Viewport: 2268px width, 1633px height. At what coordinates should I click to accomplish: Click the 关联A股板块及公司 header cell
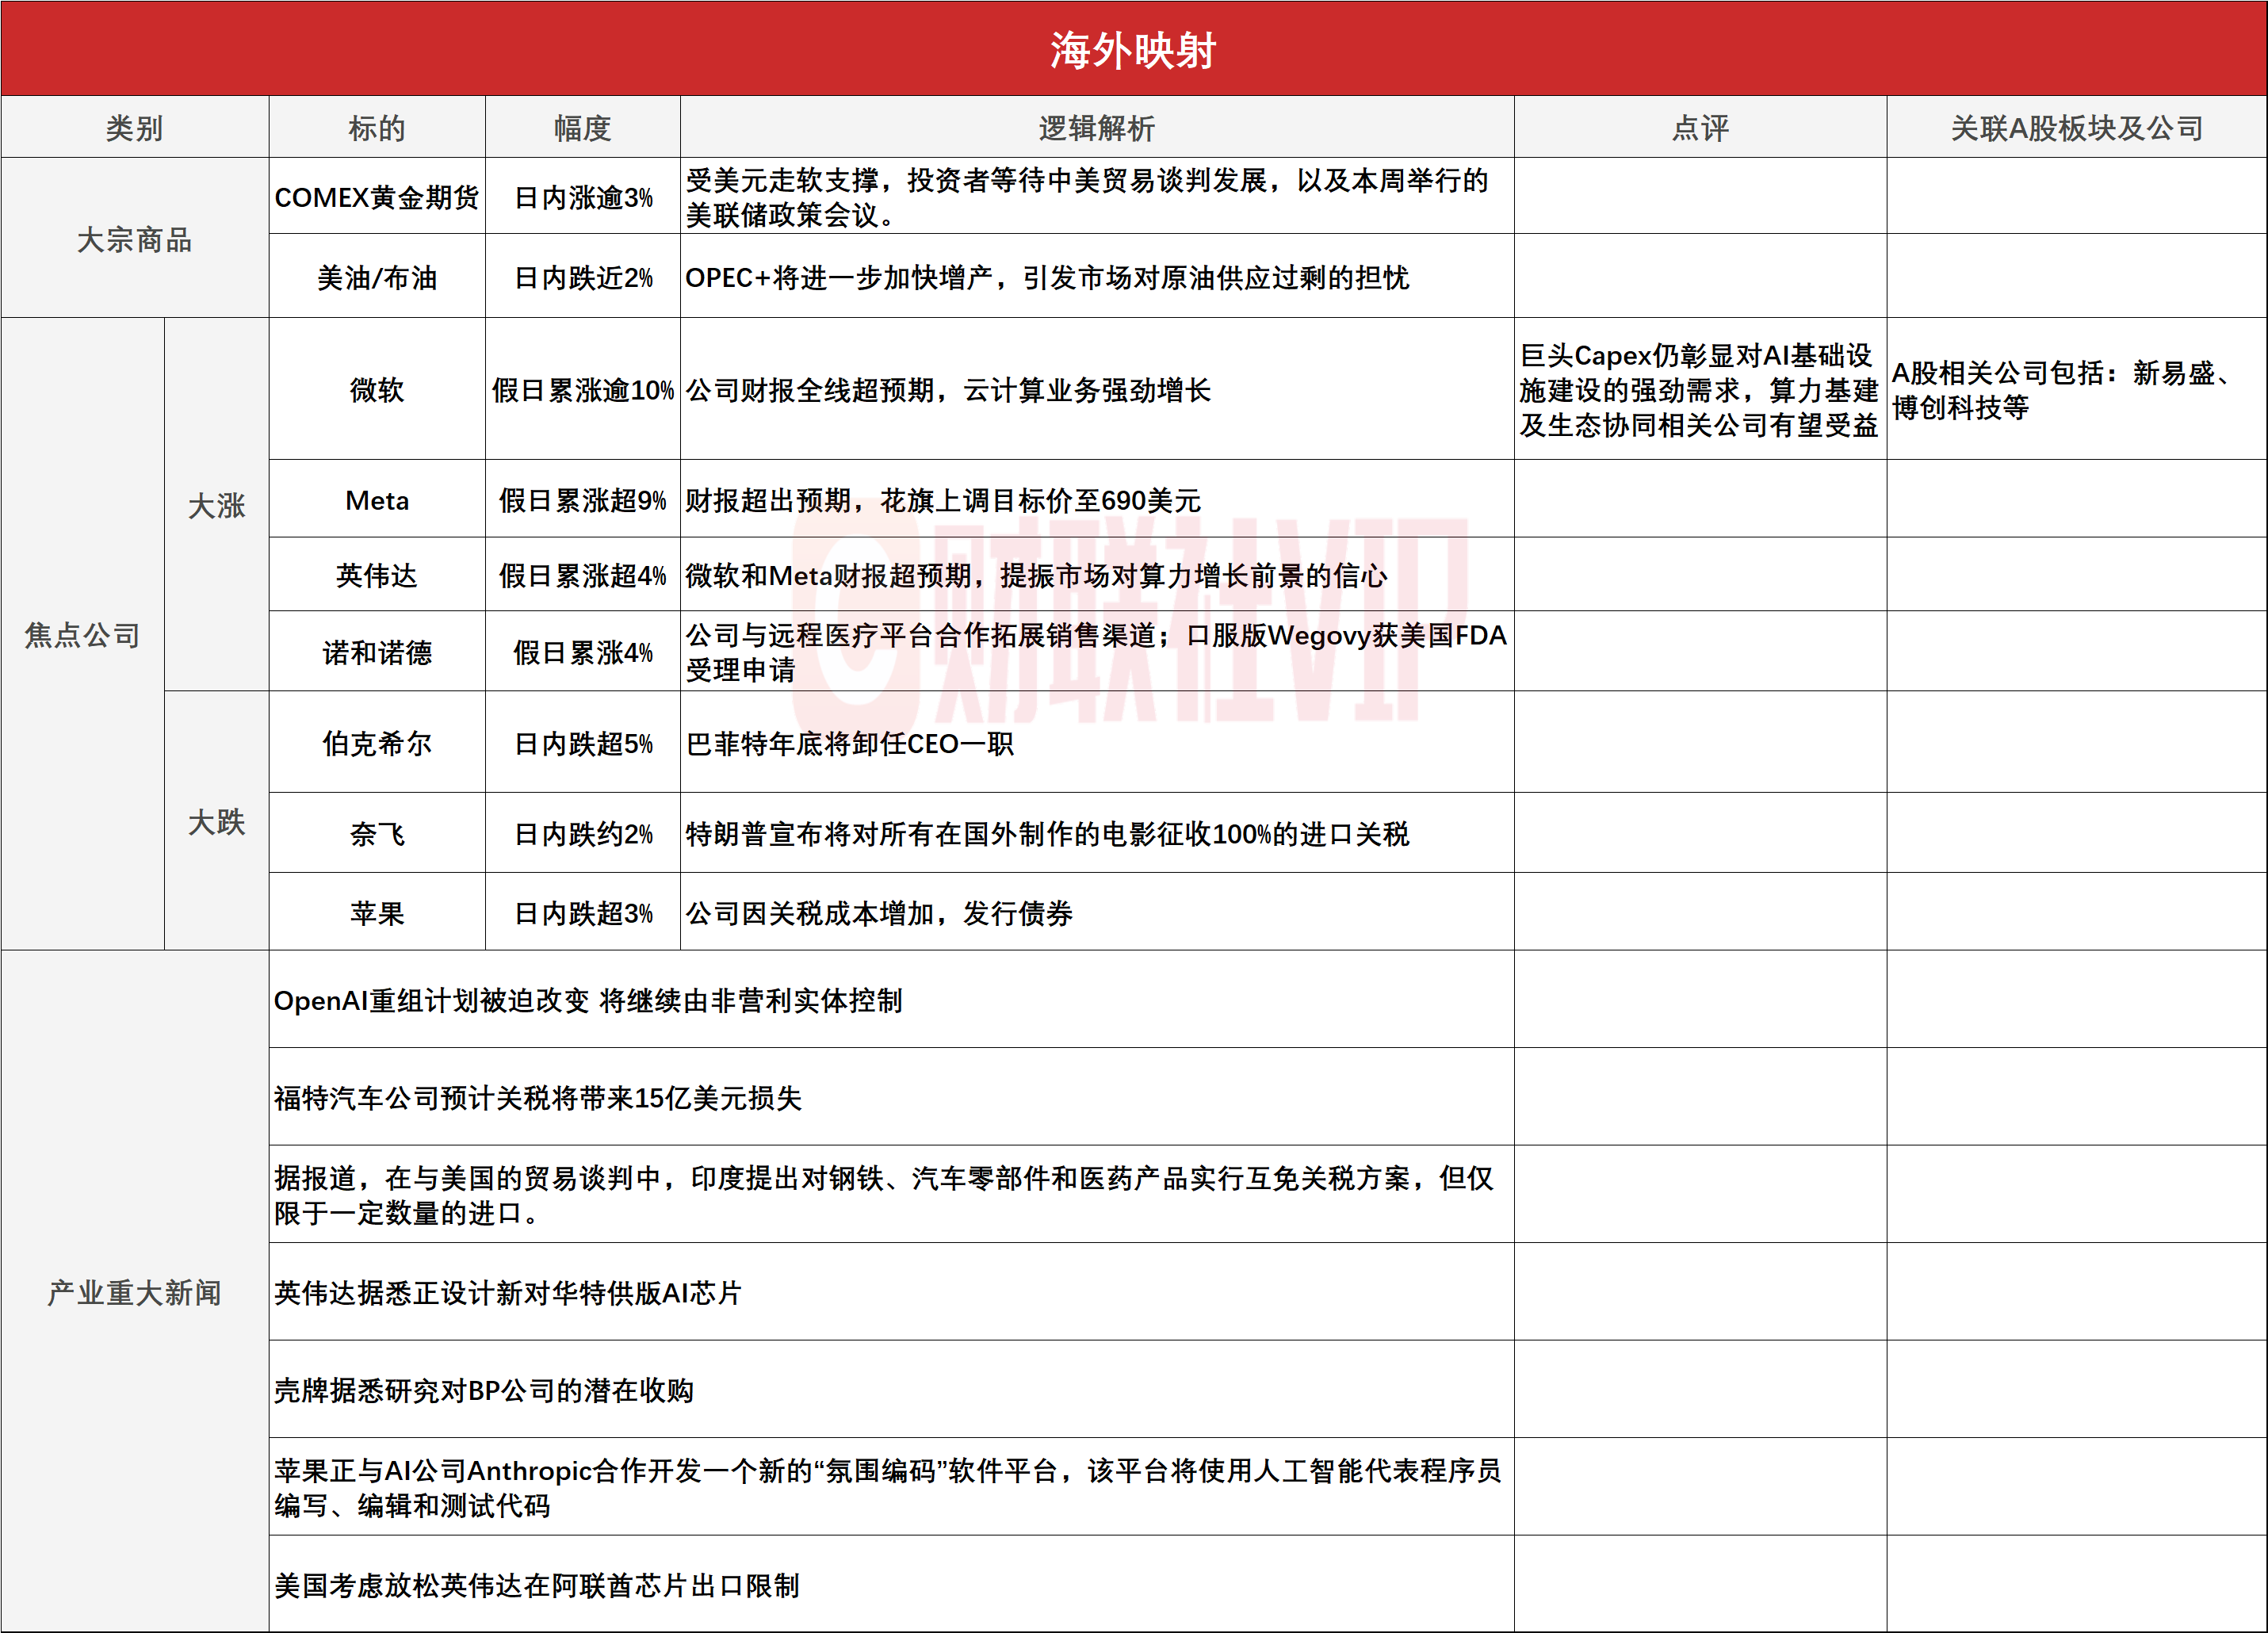pyautogui.click(x=2076, y=128)
